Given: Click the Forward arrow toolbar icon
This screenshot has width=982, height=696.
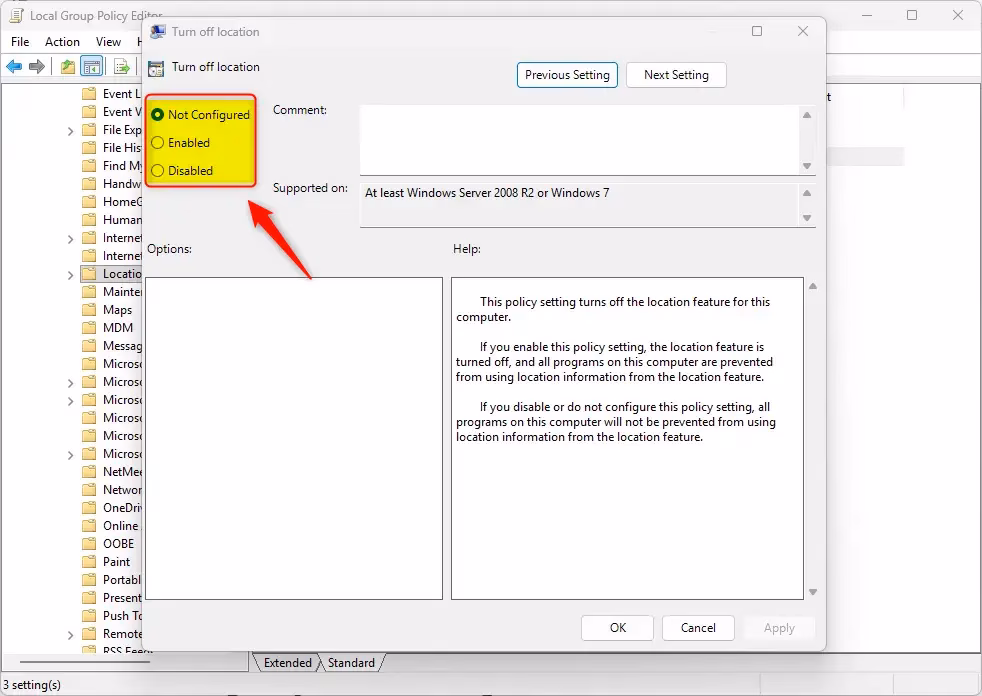Looking at the screenshot, I should coord(37,67).
